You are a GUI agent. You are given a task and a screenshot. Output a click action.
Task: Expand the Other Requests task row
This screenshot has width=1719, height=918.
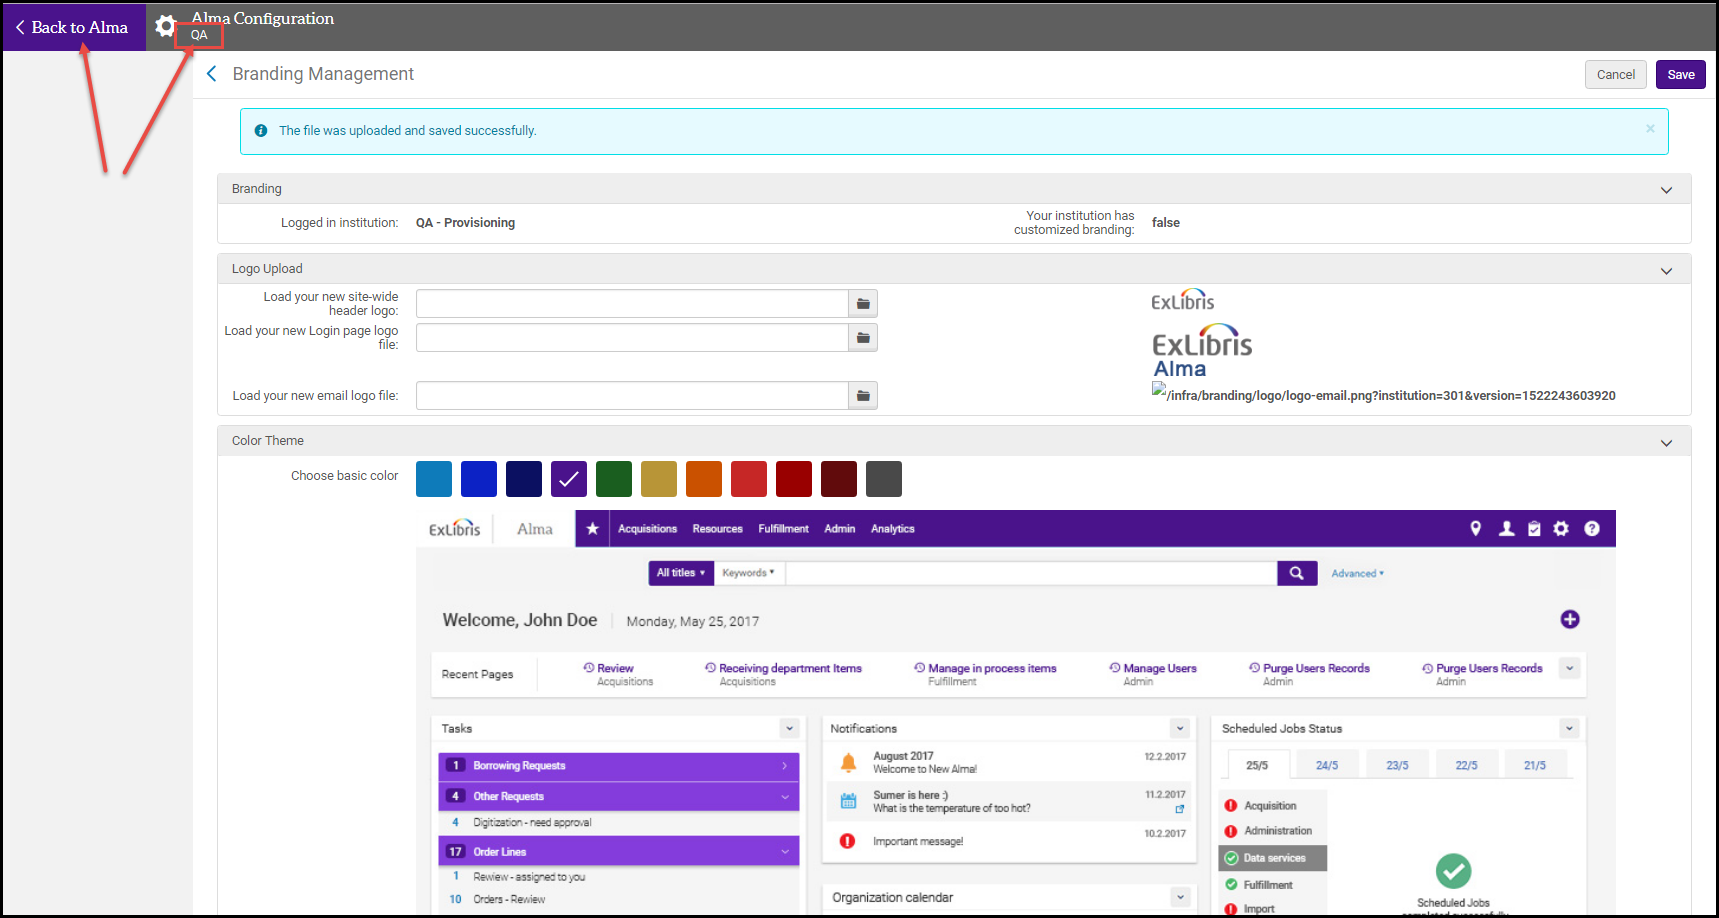[x=619, y=797]
